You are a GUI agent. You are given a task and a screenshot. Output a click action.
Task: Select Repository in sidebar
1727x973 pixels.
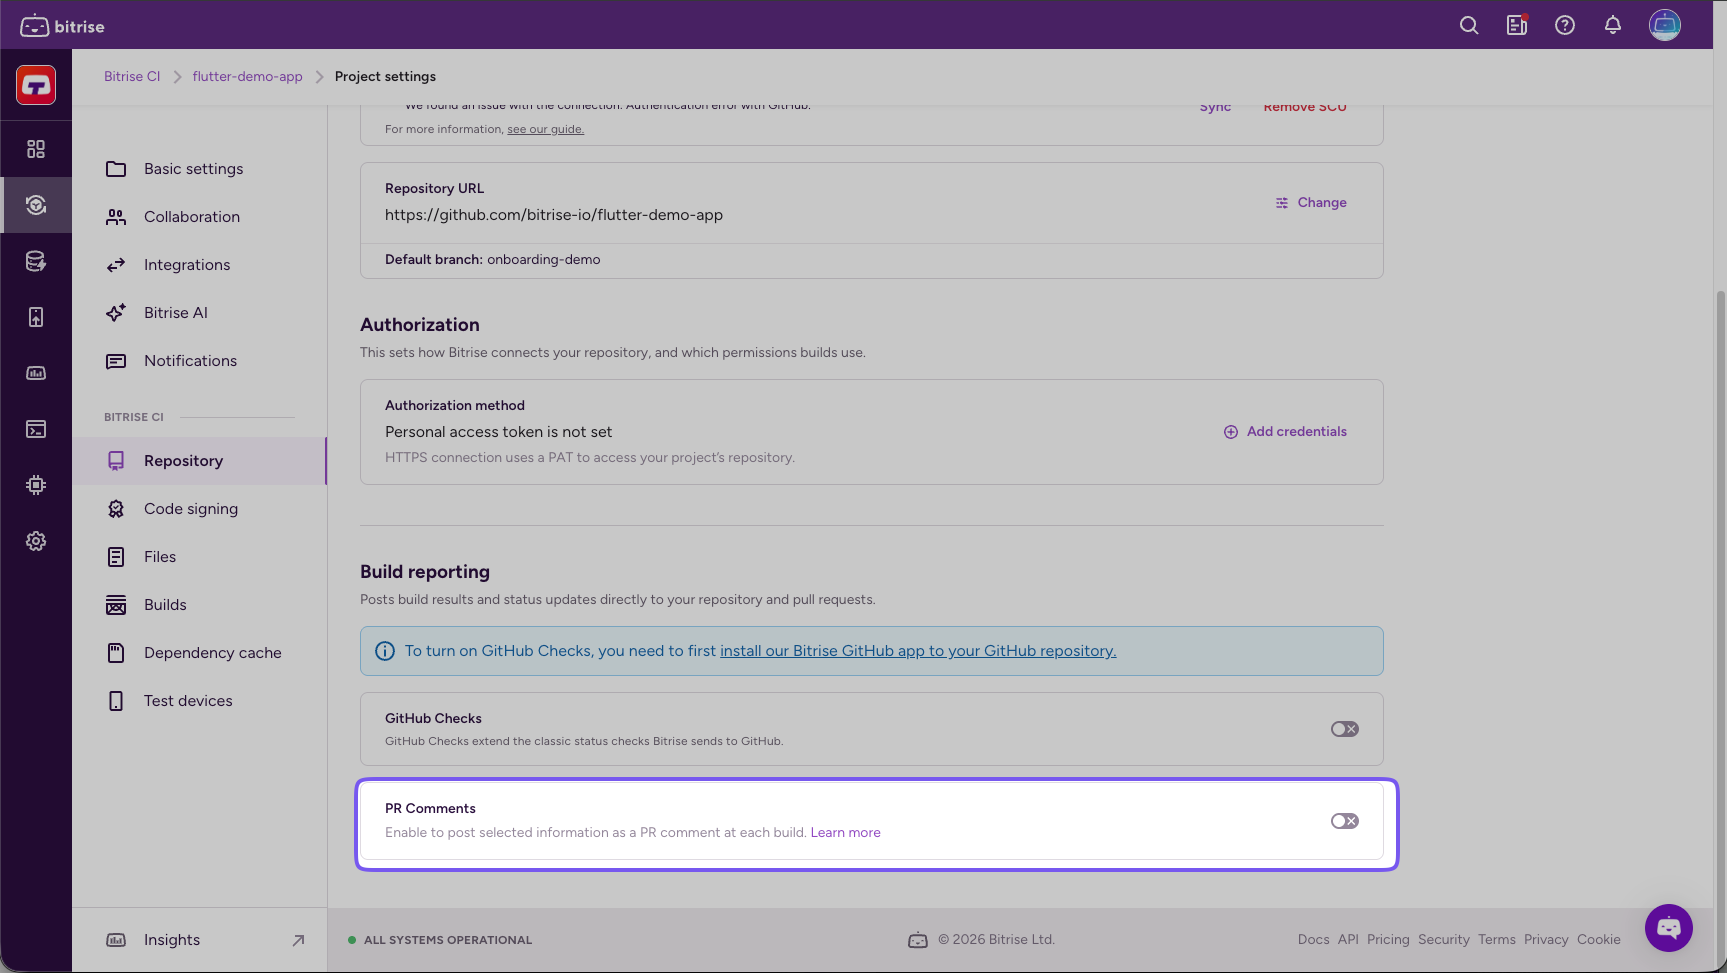click(x=200, y=461)
